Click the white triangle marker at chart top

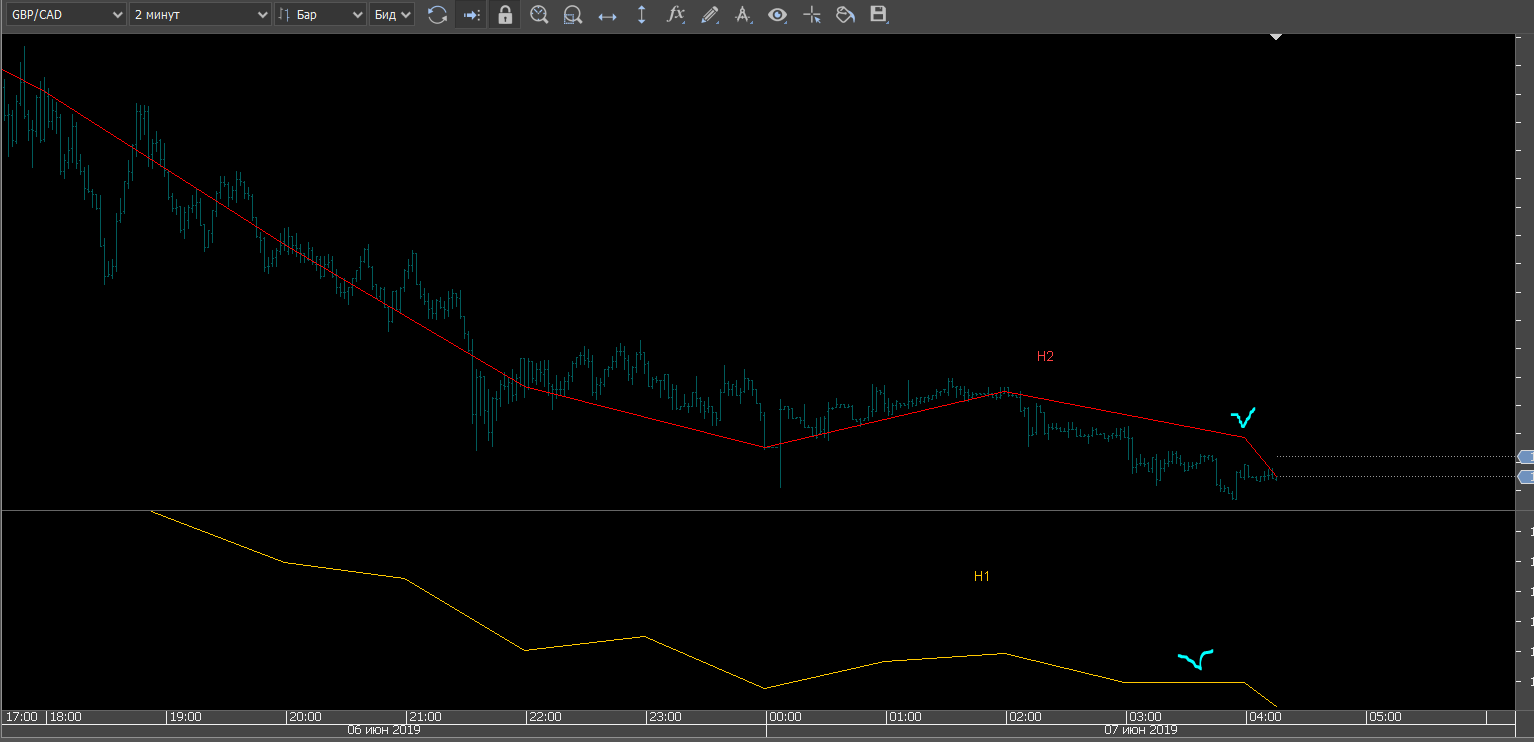point(1276,37)
